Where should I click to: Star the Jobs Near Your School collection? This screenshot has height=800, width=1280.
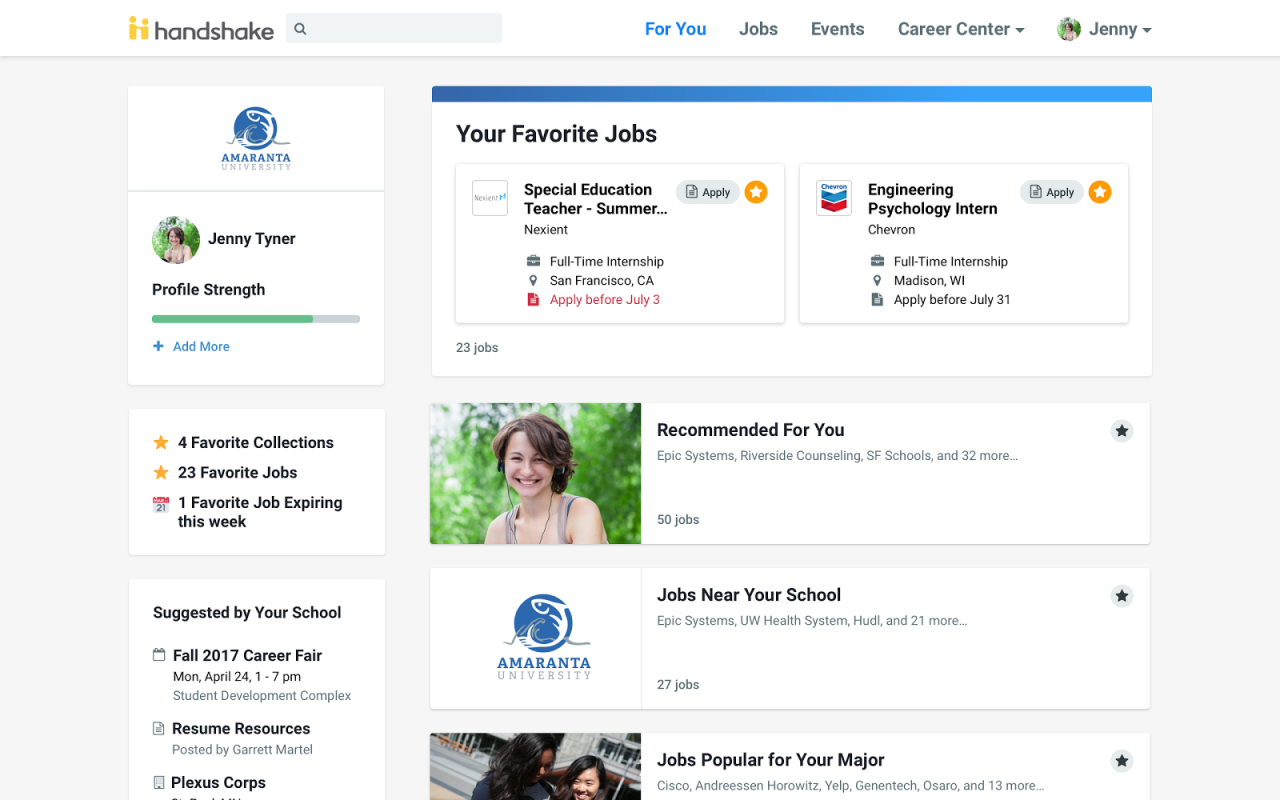[1122, 596]
